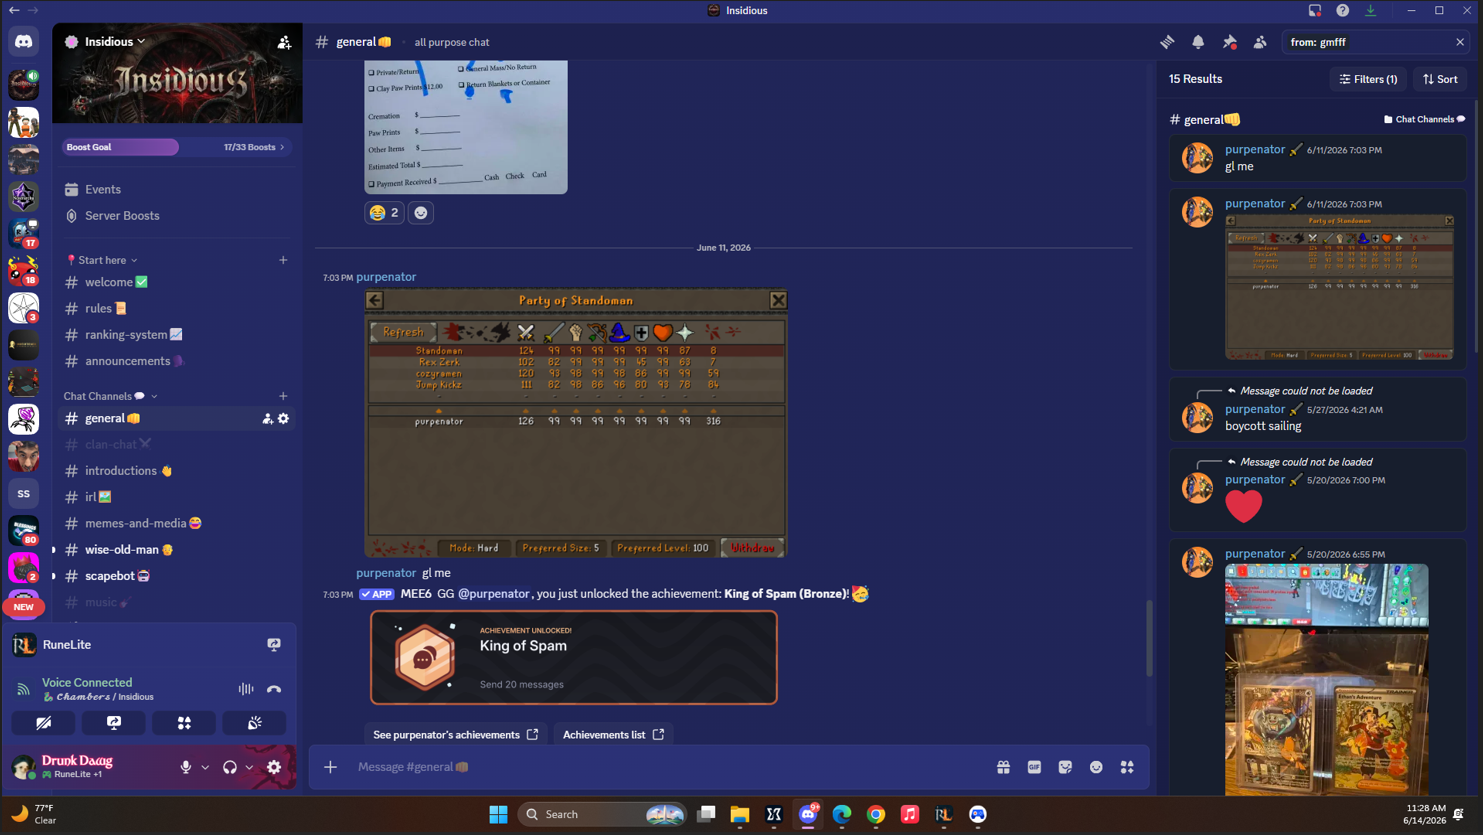Open File Explorer from the taskbar
Viewport: 1483px width, 835px height.
[740, 815]
